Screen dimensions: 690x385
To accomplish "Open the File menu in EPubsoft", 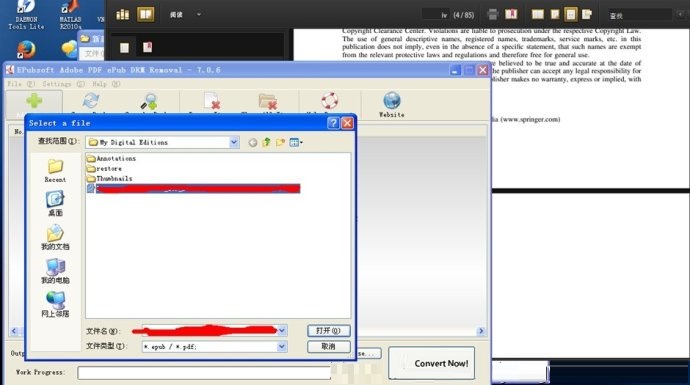I will coord(21,84).
